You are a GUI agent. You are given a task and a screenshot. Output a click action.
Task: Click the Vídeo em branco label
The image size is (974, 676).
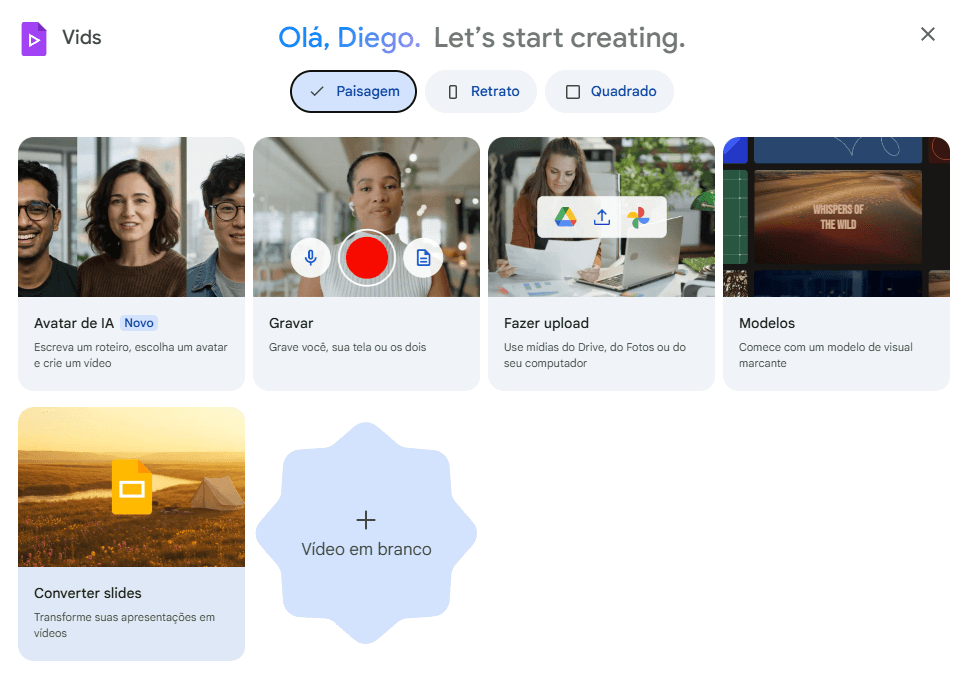tap(366, 549)
